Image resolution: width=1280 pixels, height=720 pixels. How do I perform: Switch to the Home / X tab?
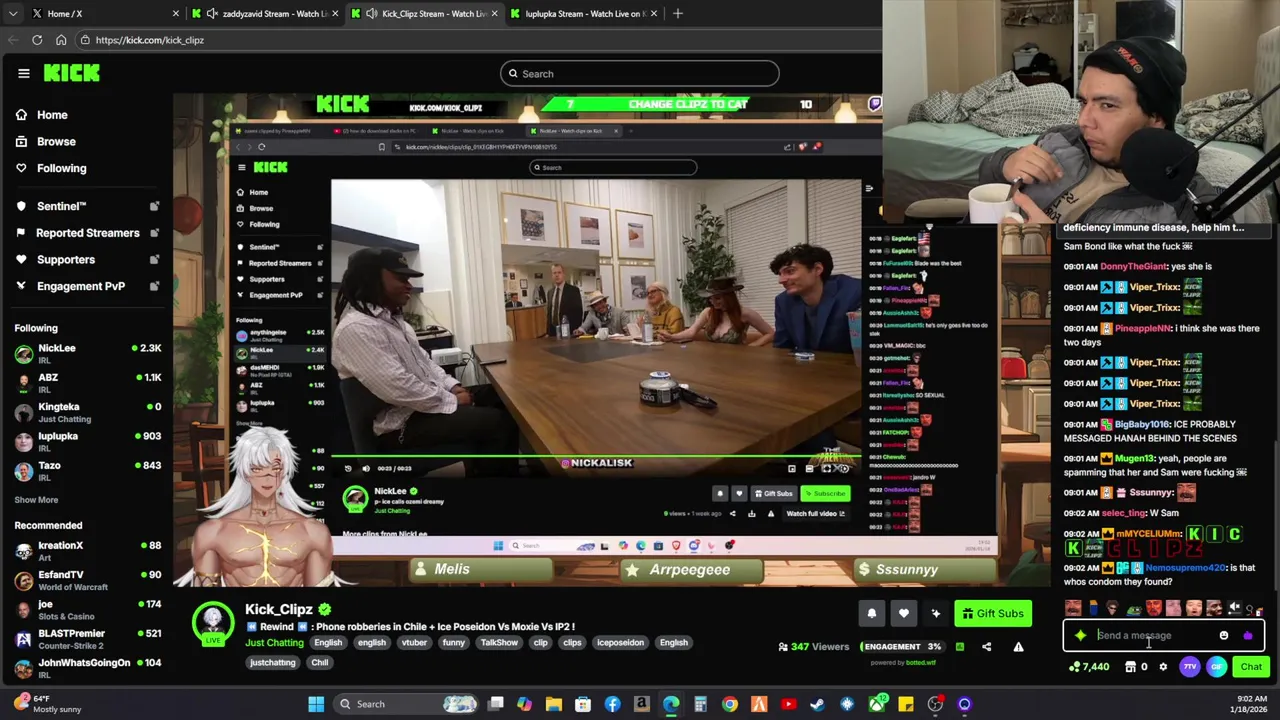pyautogui.click(x=103, y=13)
